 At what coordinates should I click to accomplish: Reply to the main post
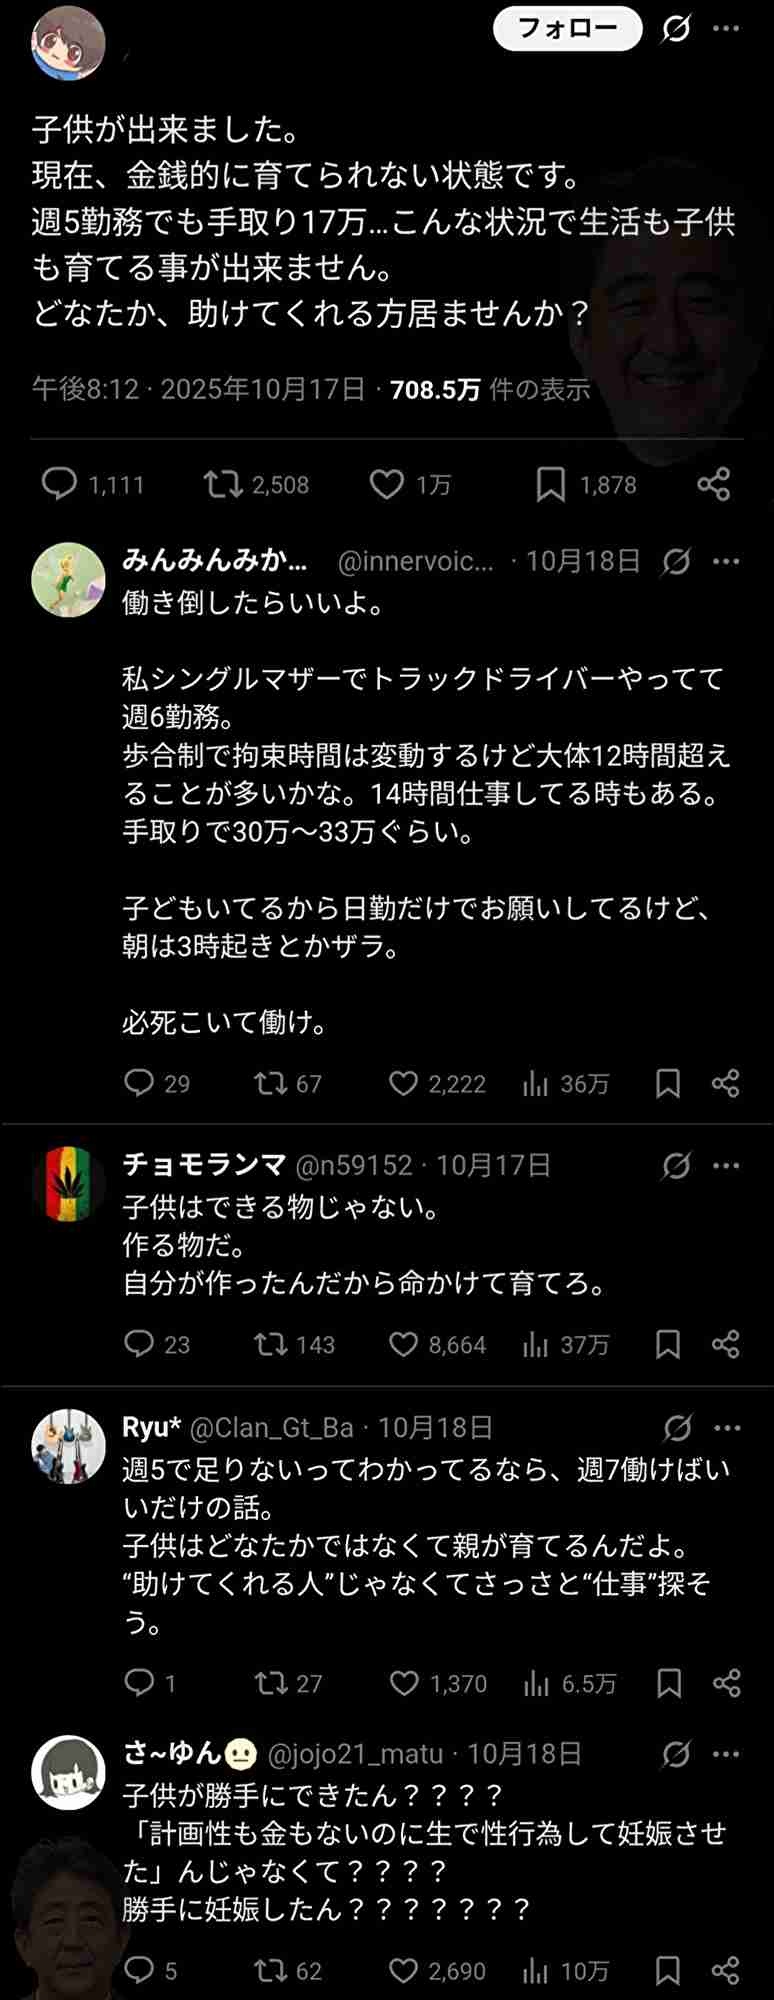[60, 485]
